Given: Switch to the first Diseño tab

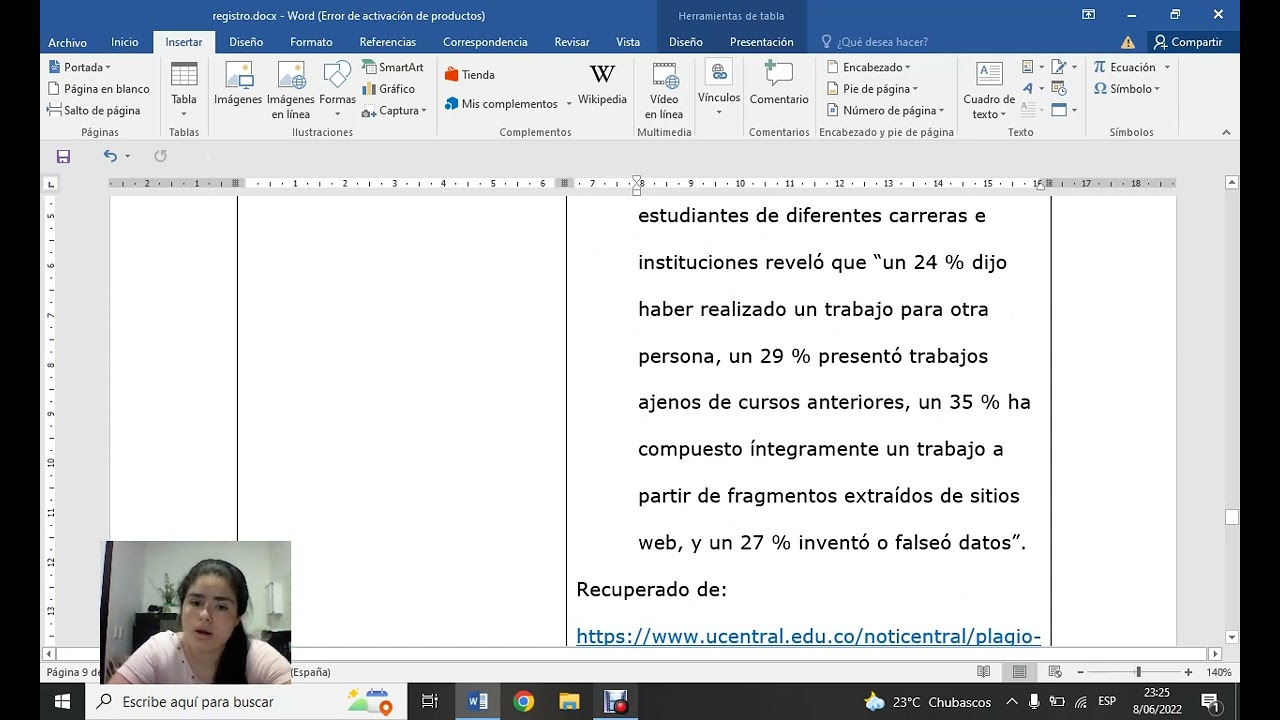Looking at the screenshot, I should [246, 42].
